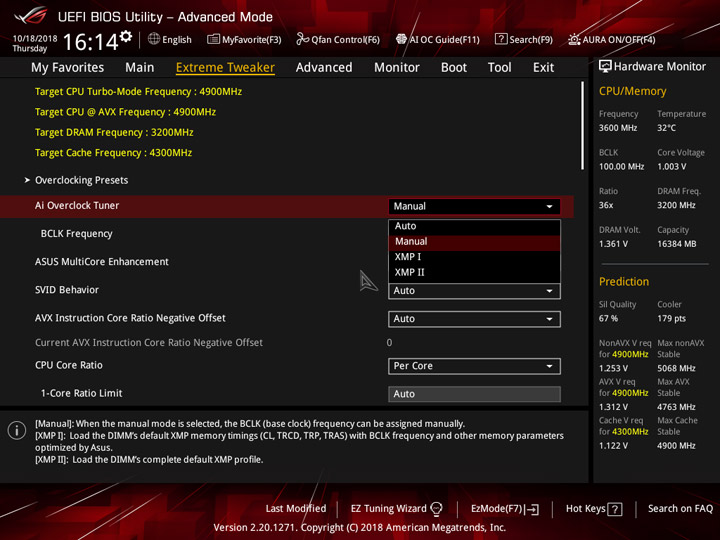Choose XMP I in the tuner list
The width and height of the screenshot is (720, 540).
click(x=474, y=257)
